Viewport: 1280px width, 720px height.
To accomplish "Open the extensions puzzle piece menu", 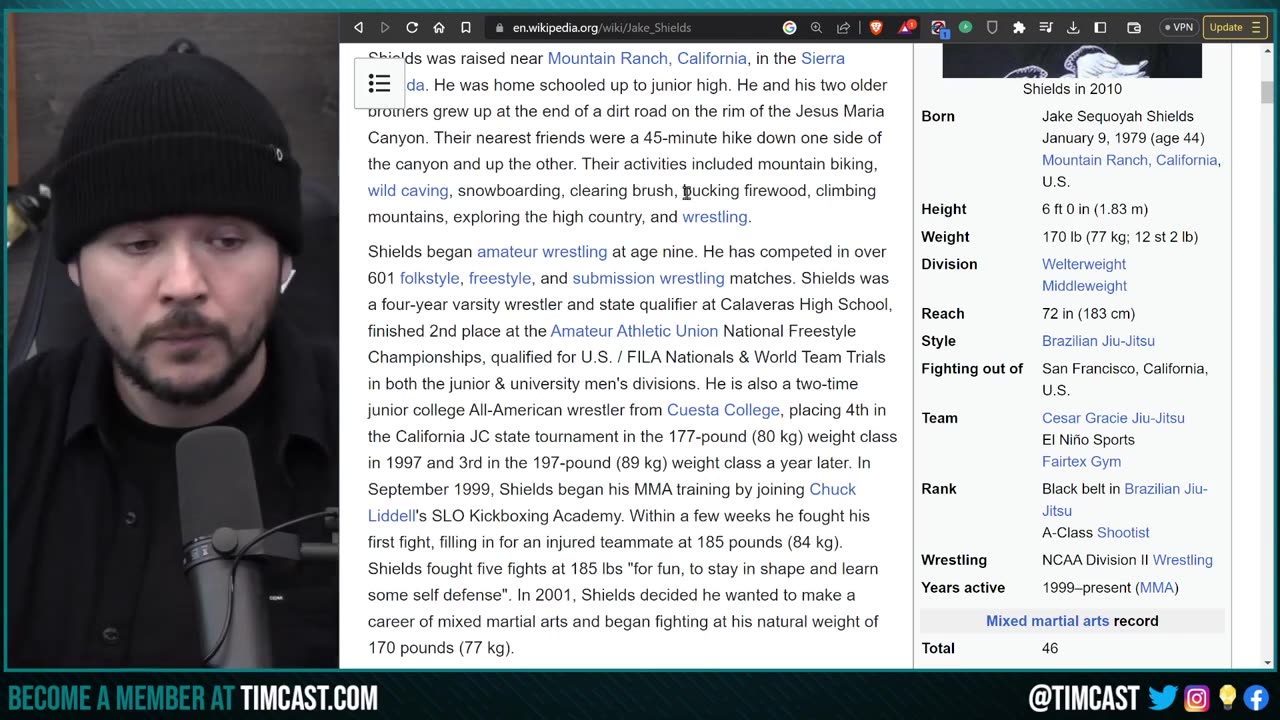I will pos(1019,28).
